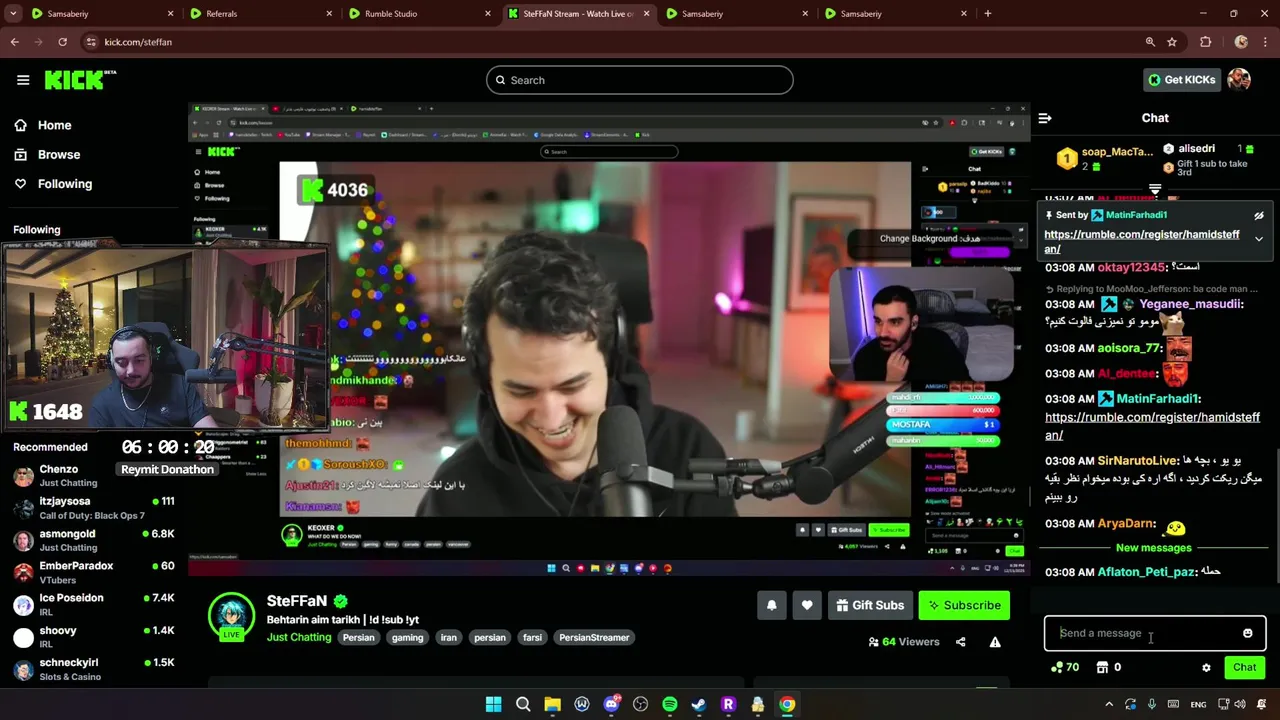The image size is (1280, 720).
Task: Select the farsi tag
Action: pos(532,638)
